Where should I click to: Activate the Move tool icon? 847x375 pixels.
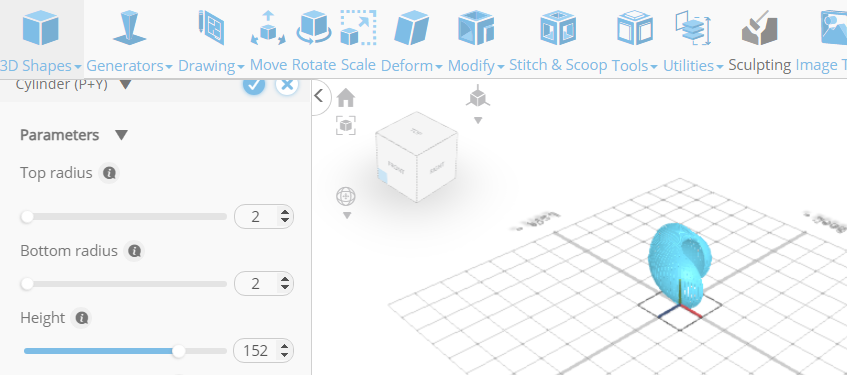coord(268,28)
